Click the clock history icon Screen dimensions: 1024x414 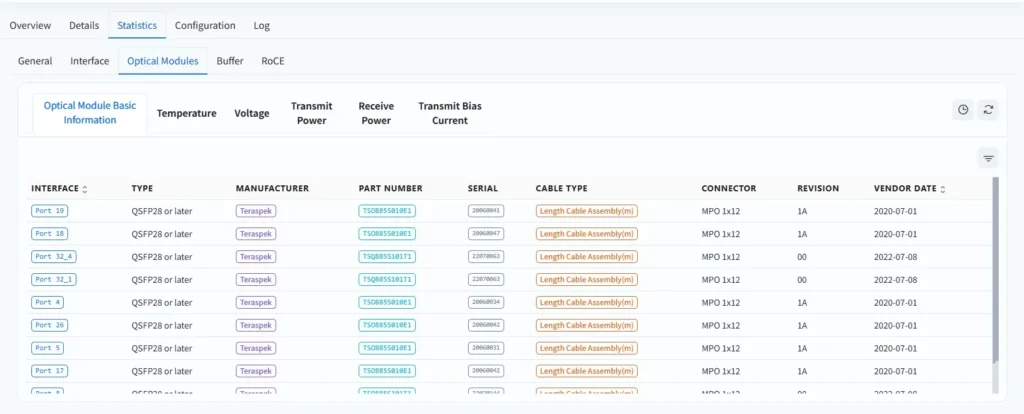(x=963, y=110)
